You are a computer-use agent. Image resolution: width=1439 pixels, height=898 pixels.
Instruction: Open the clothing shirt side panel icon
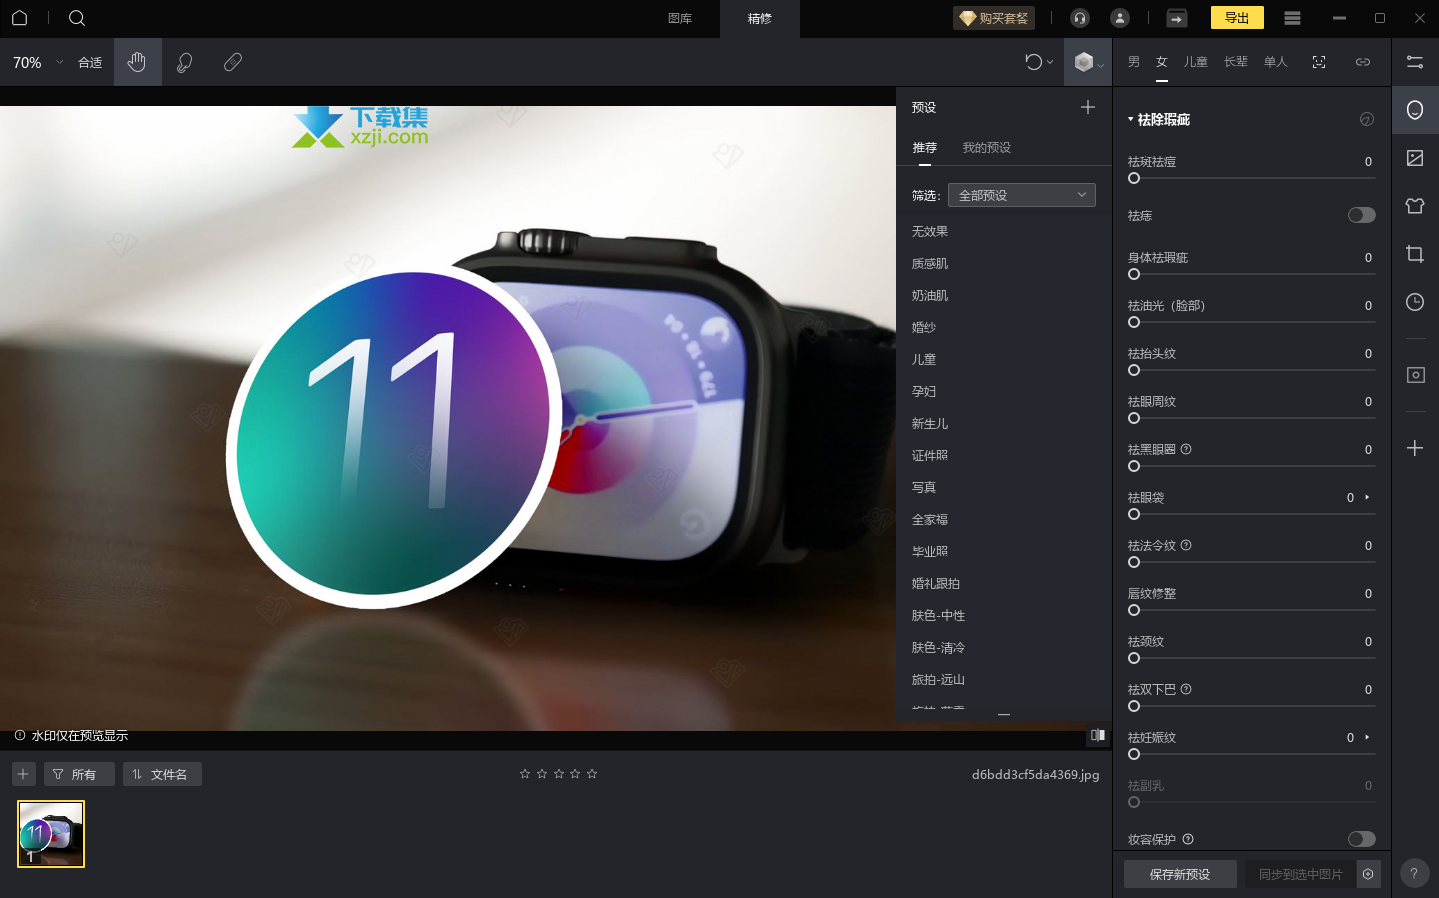pos(1415,206)
